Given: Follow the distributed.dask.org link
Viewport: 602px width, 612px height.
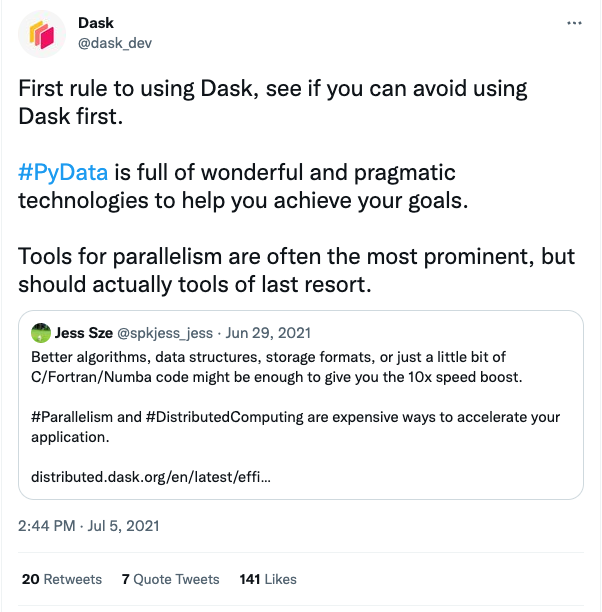Looking at the screenshot, I should point(151,477).
